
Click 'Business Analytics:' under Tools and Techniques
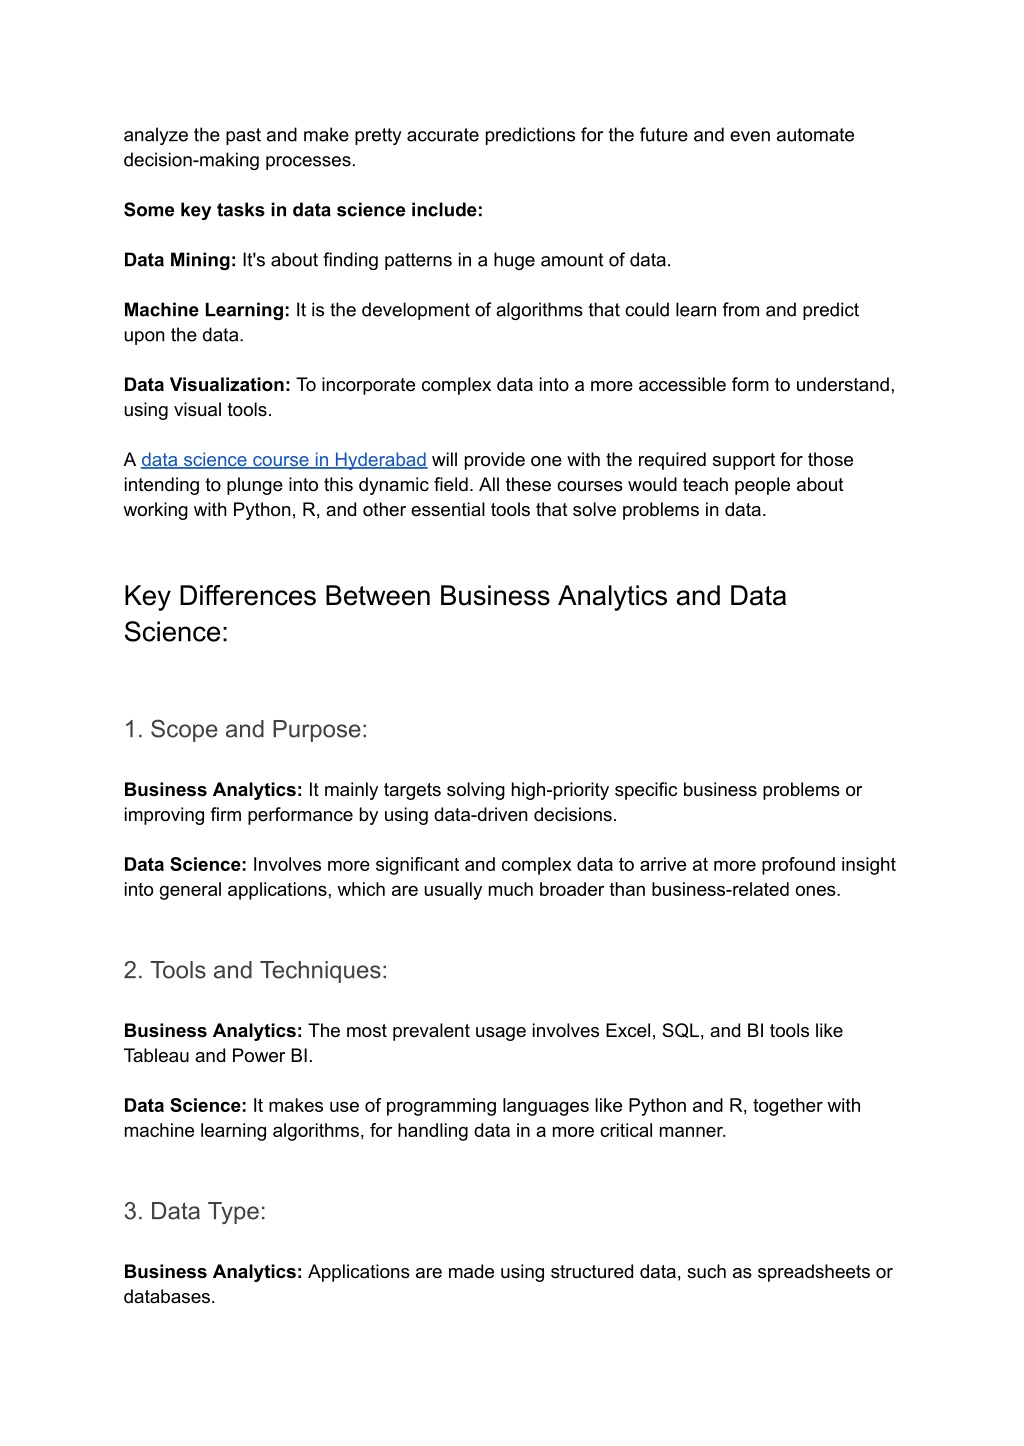(x=213, y=1031)
